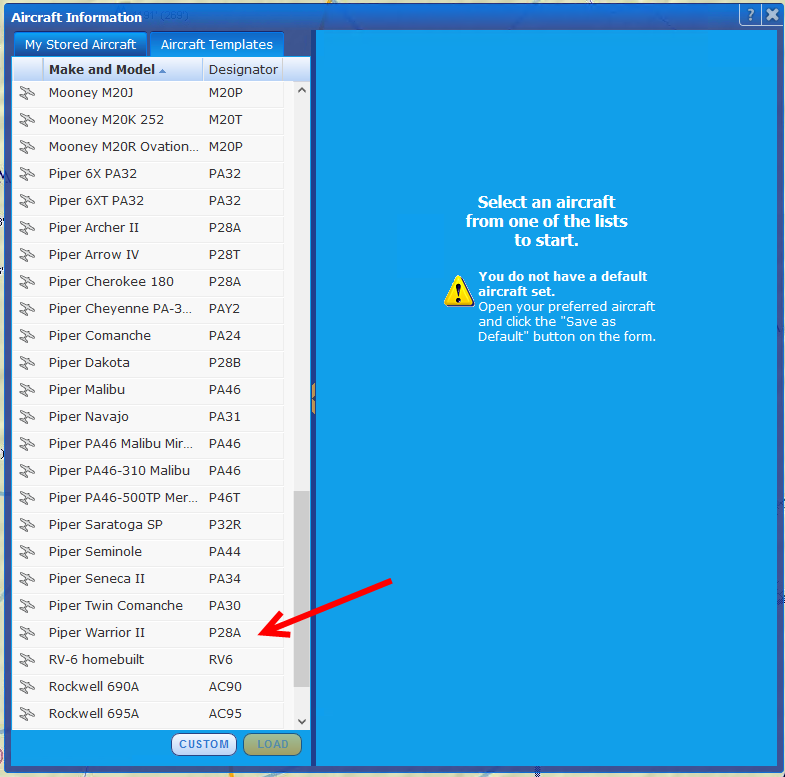
Task: Switch to Aircraft Templates tab
Action: click(217, 45)
